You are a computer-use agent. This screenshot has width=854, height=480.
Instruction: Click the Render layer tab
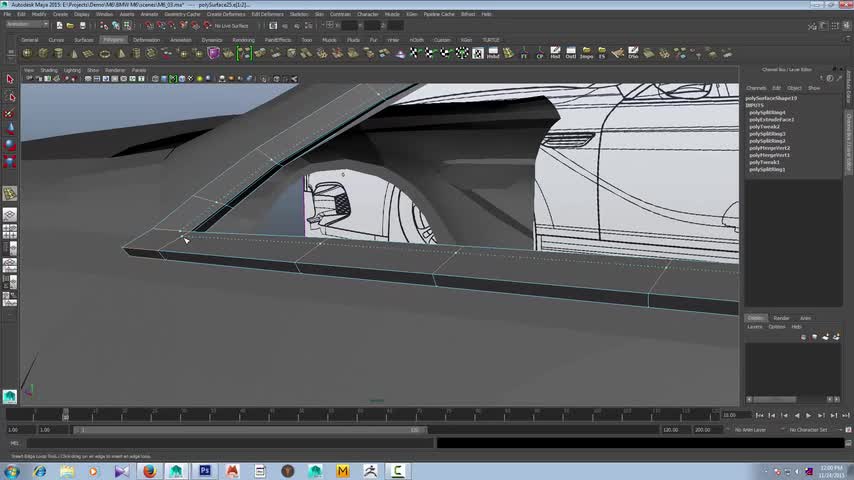(781, 318)
